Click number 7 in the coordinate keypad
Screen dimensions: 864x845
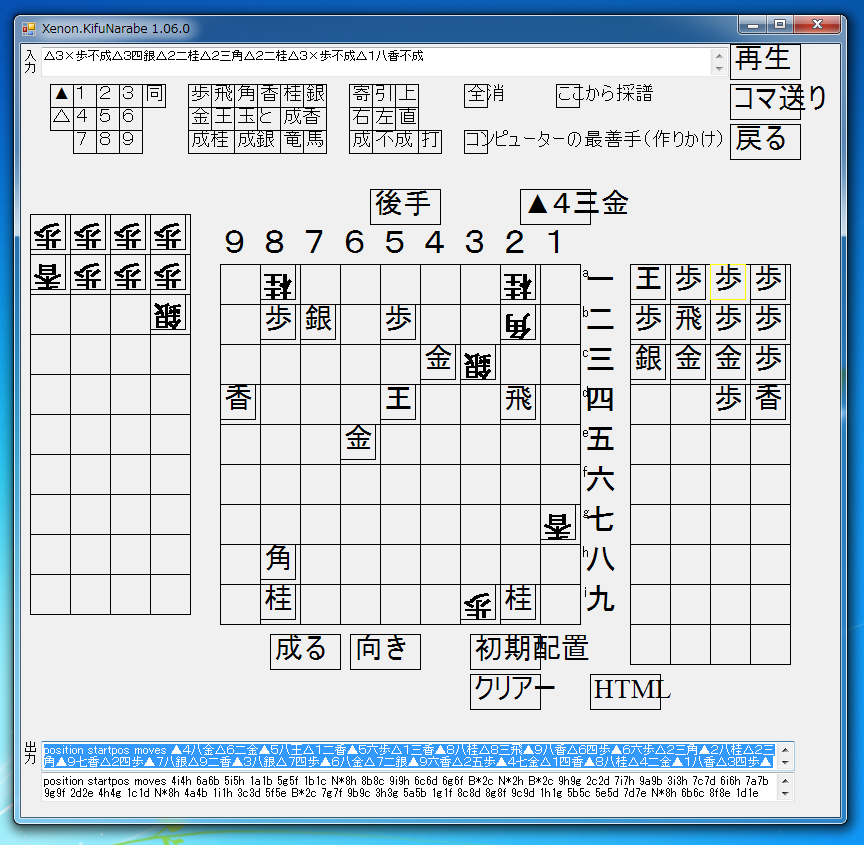click(x=85, y=141)
